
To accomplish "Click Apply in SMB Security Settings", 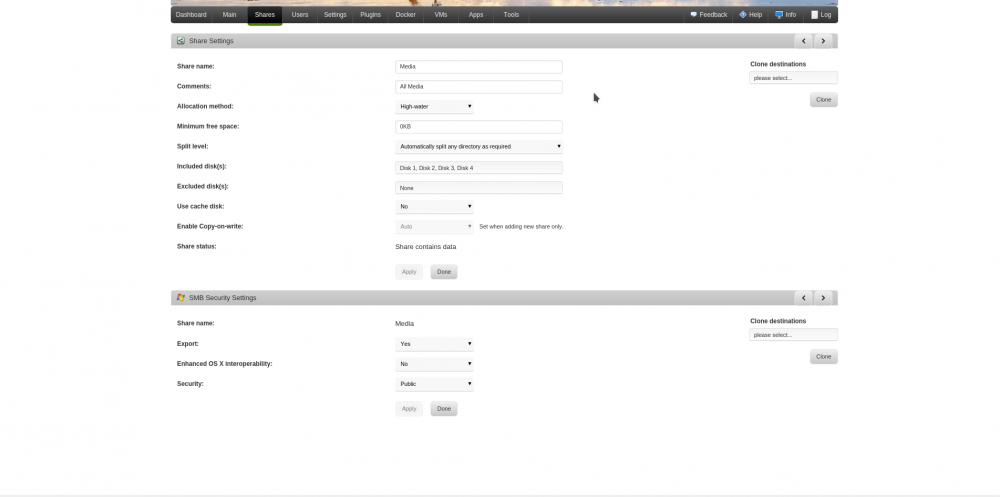I will [409, 409].
